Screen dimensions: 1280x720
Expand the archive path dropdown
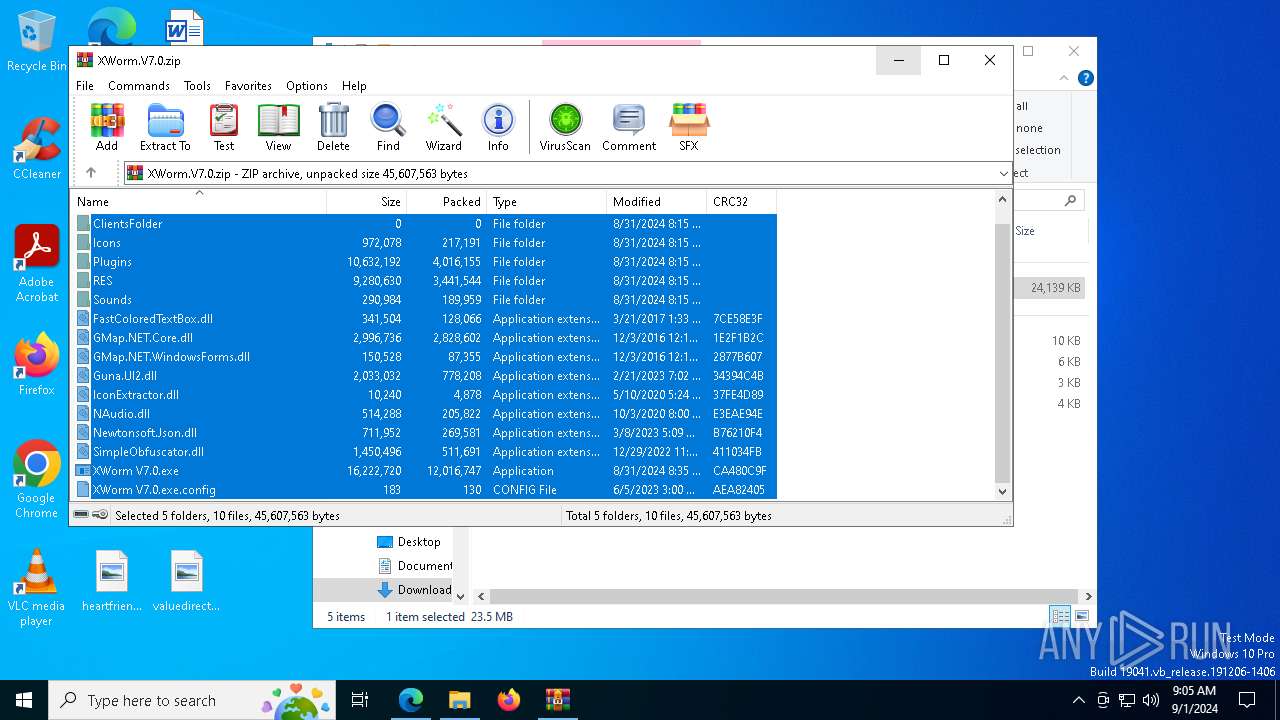coord(1003,173)
